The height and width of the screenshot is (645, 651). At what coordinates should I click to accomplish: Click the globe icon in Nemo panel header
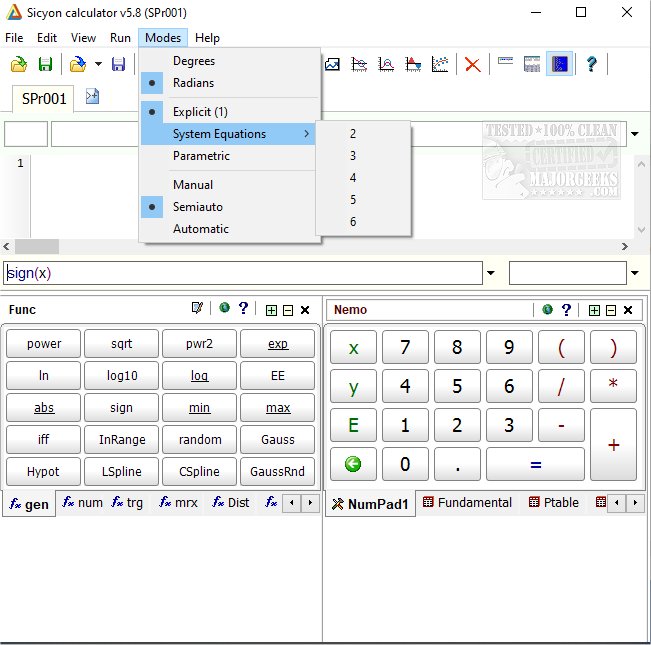click(548, 309)
